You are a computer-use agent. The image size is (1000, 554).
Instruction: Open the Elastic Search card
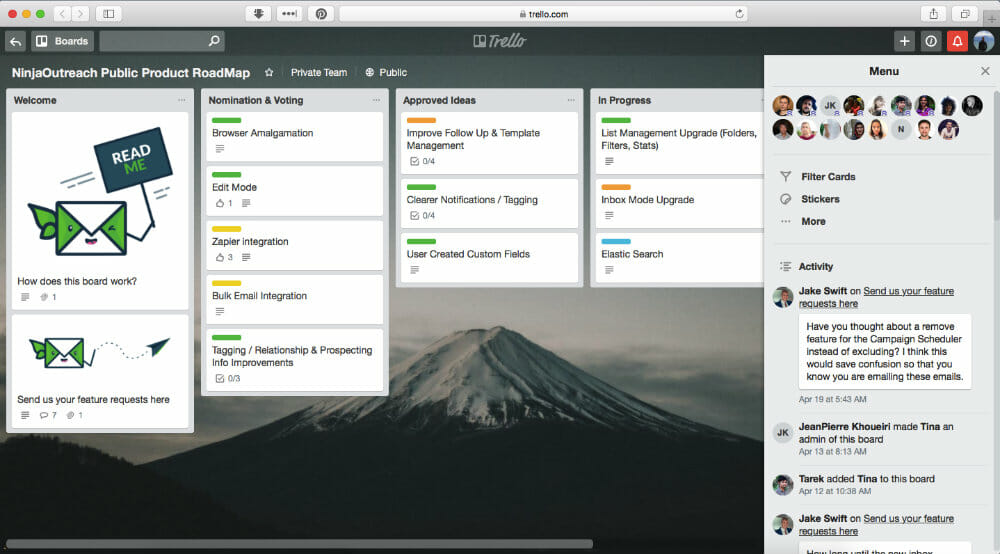point(679,258)
